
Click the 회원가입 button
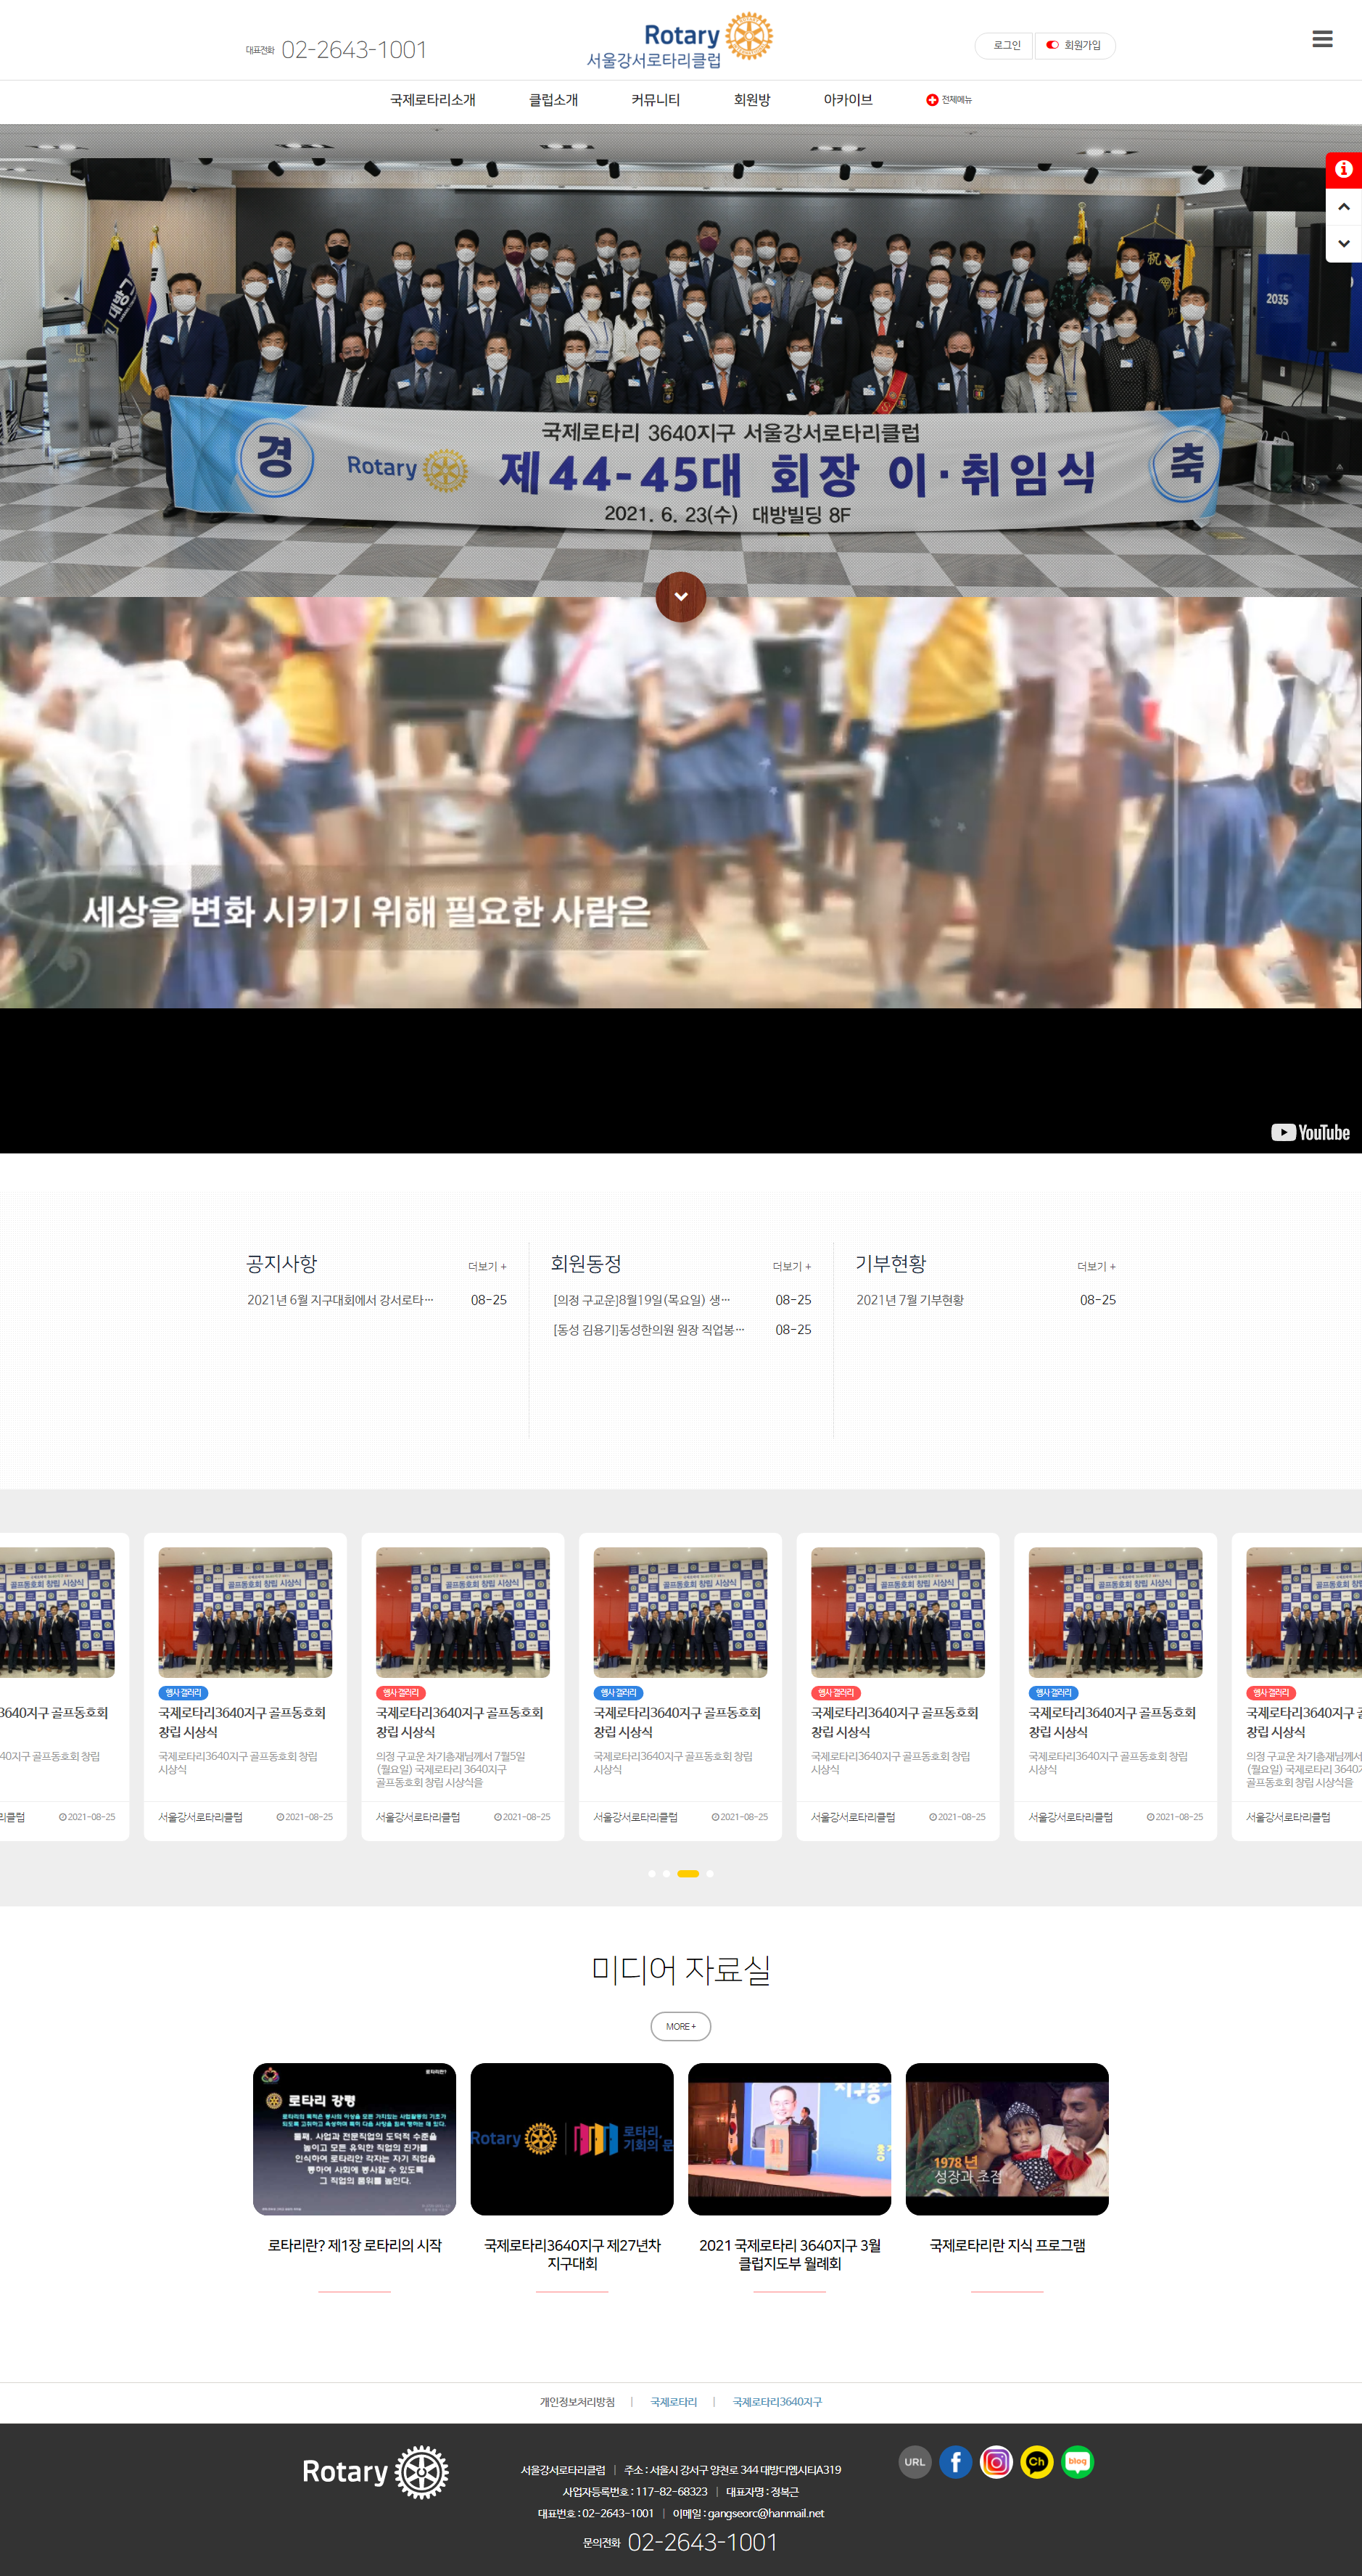1075,45
